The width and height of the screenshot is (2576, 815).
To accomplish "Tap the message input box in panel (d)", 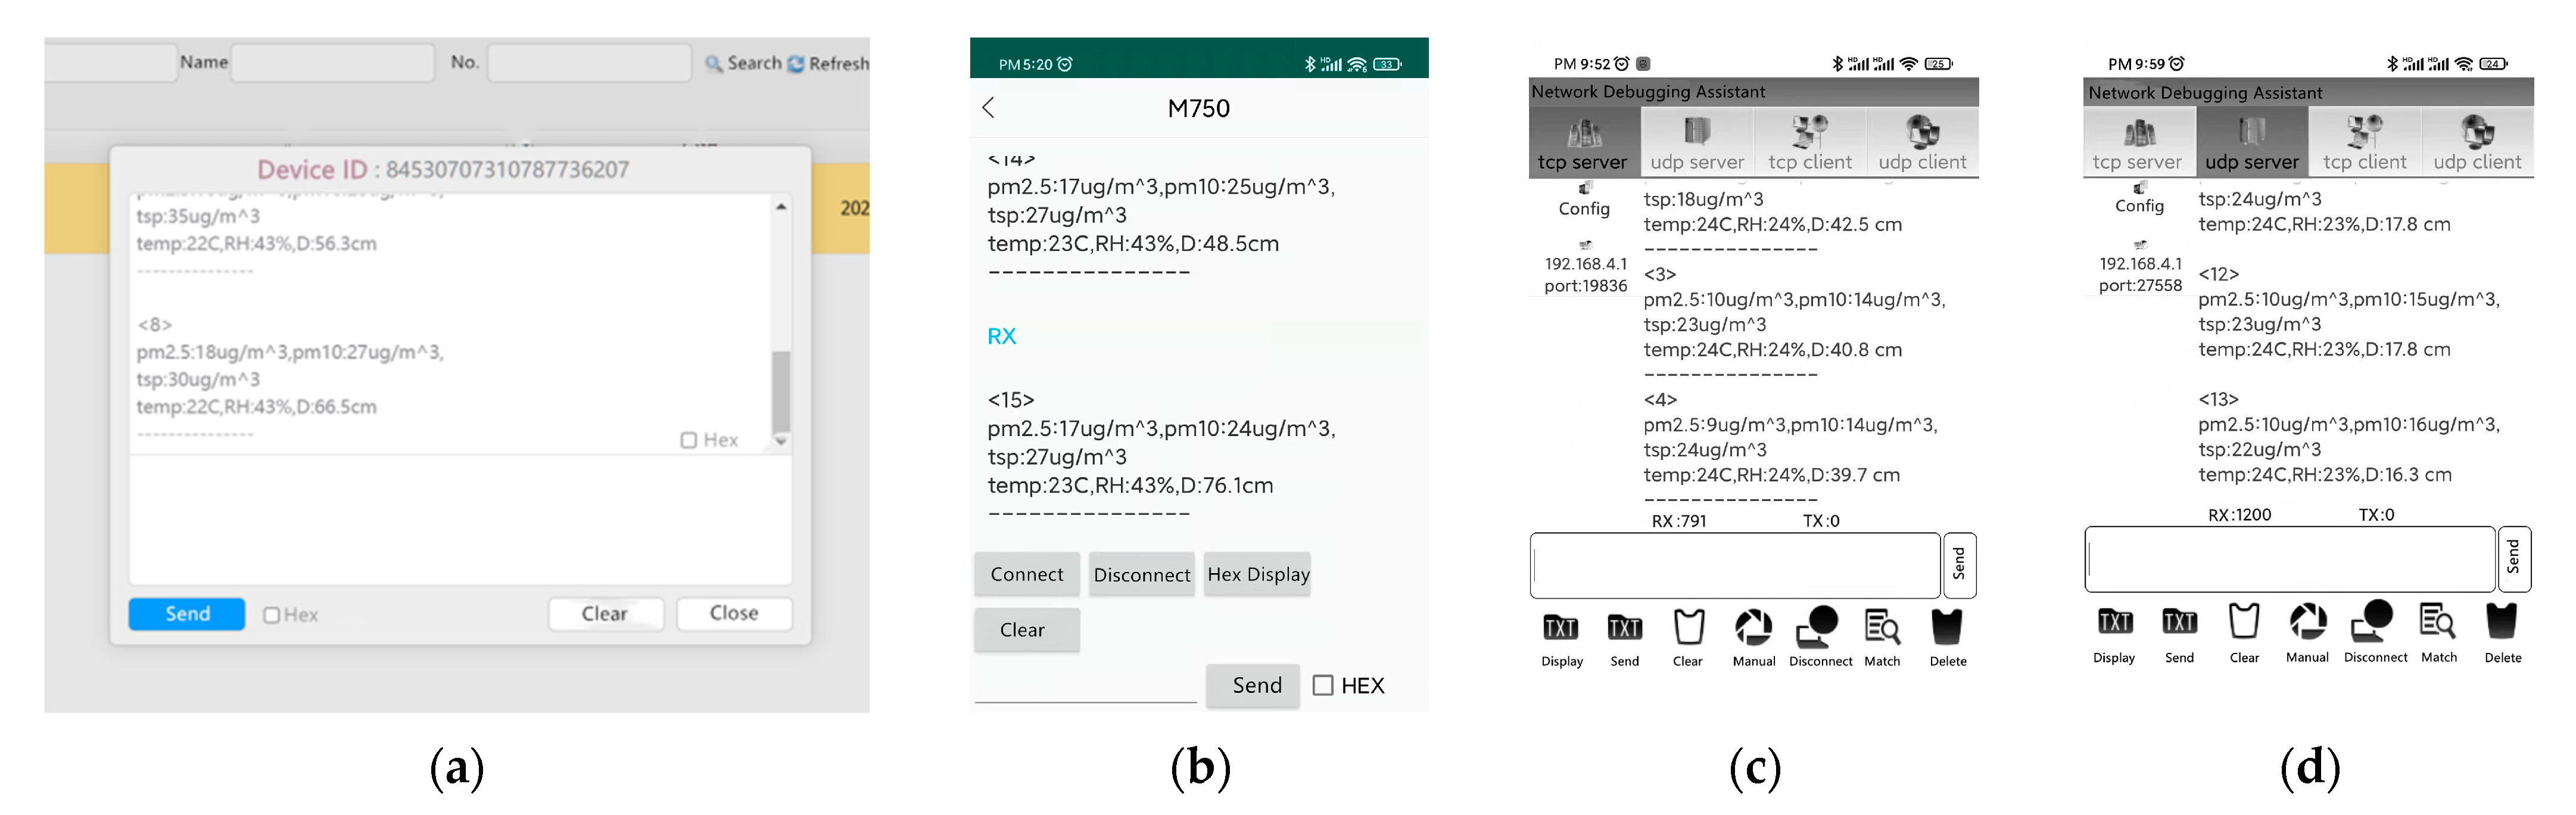I will [2290, 559].
